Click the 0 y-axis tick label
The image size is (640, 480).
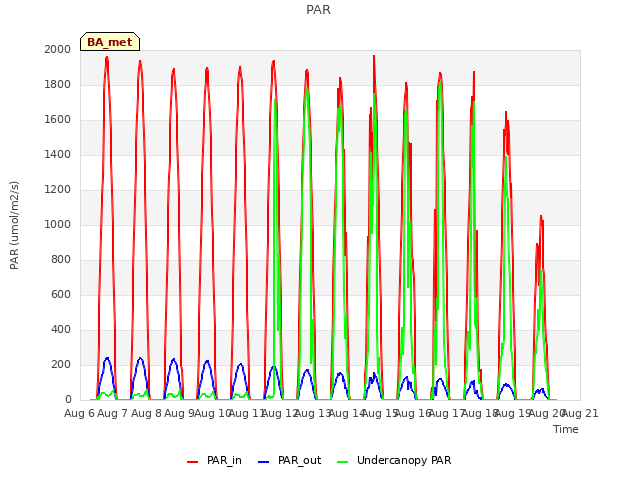[68, 400]
